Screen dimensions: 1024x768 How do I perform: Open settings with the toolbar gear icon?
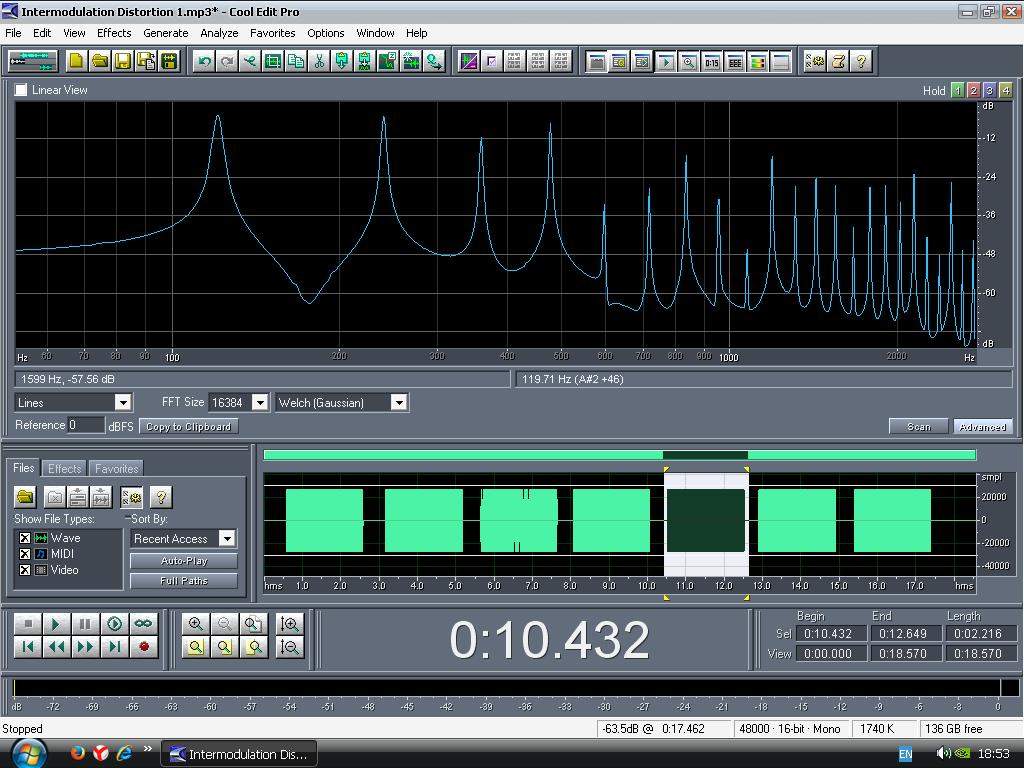pos(815,61)
